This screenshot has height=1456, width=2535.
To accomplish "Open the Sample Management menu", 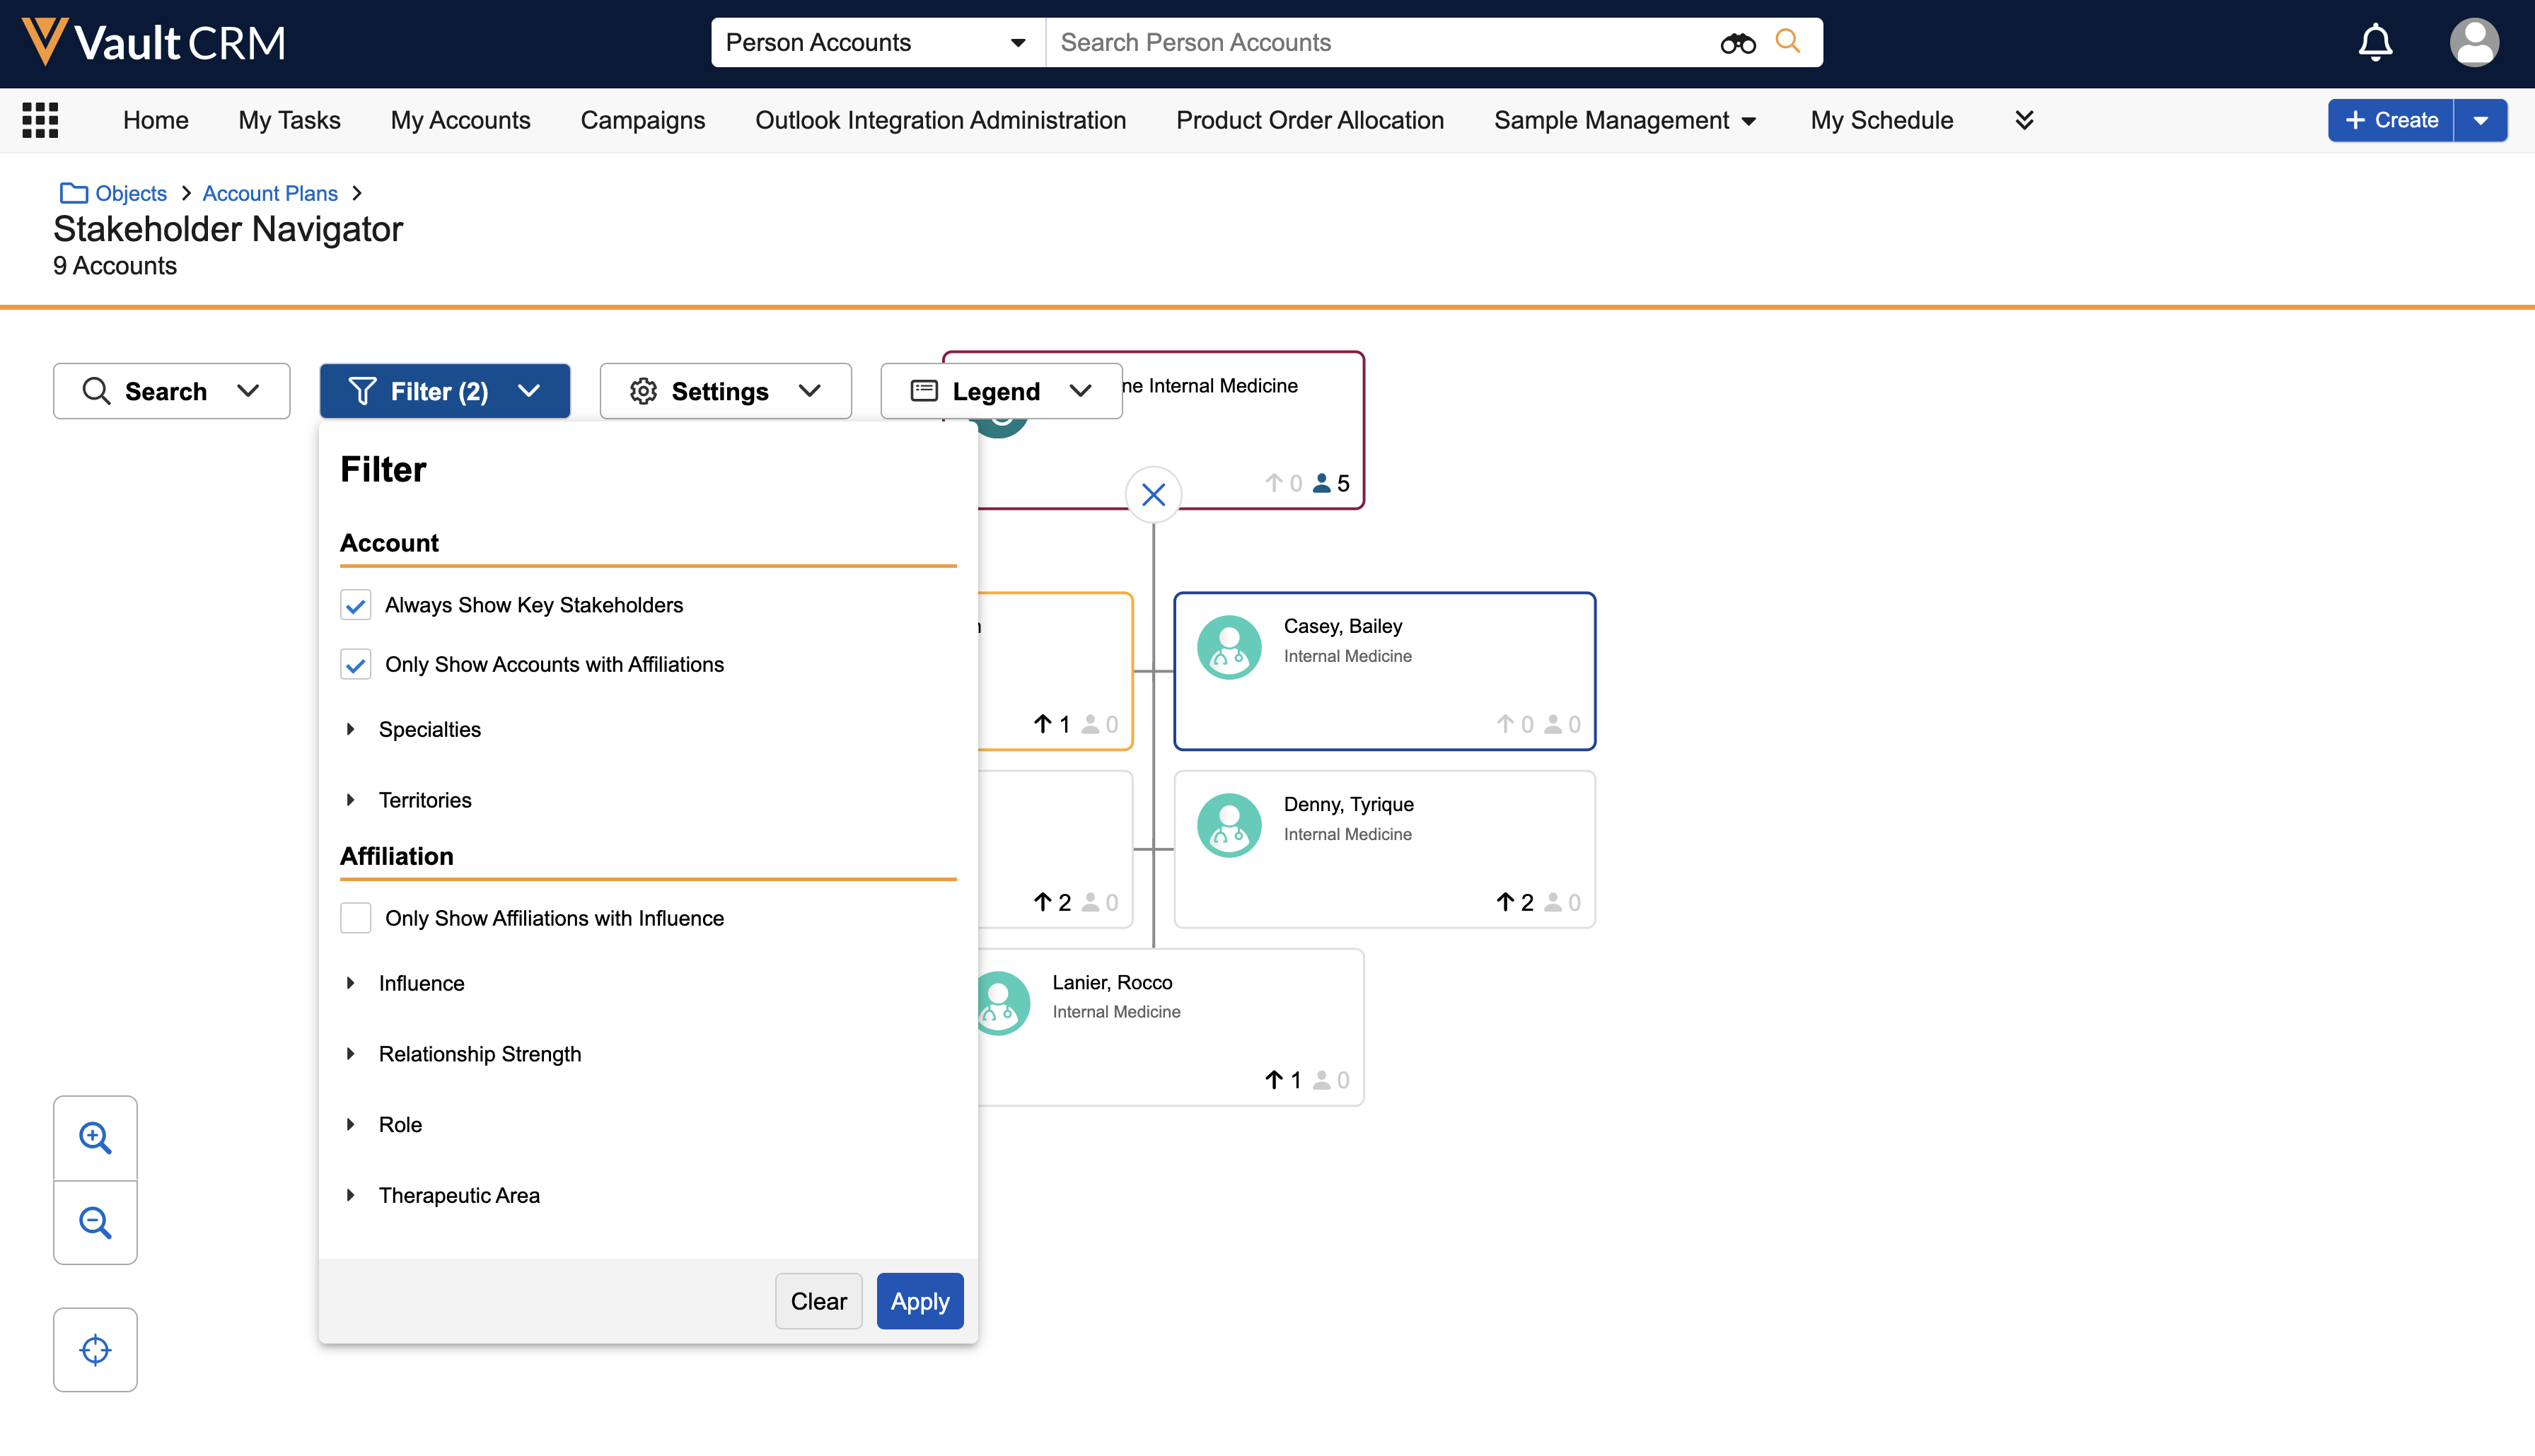I will click(x=1624, y=120).
